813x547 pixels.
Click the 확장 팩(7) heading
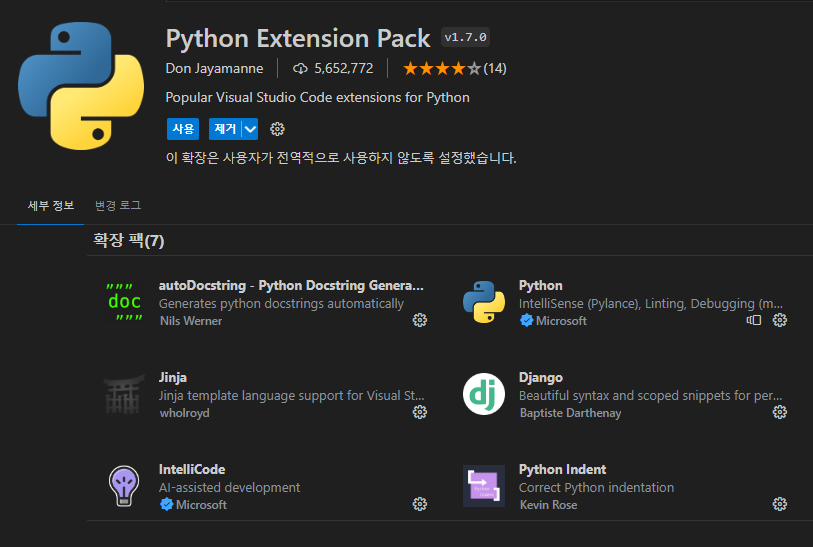click(x=129, y=241)
